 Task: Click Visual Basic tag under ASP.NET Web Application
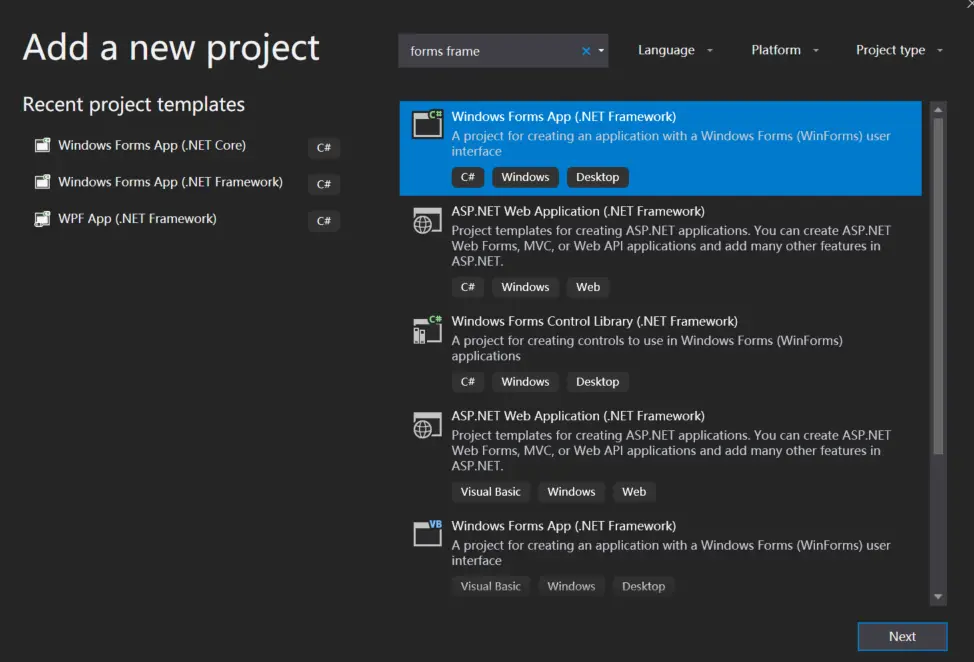coord(491,492)
